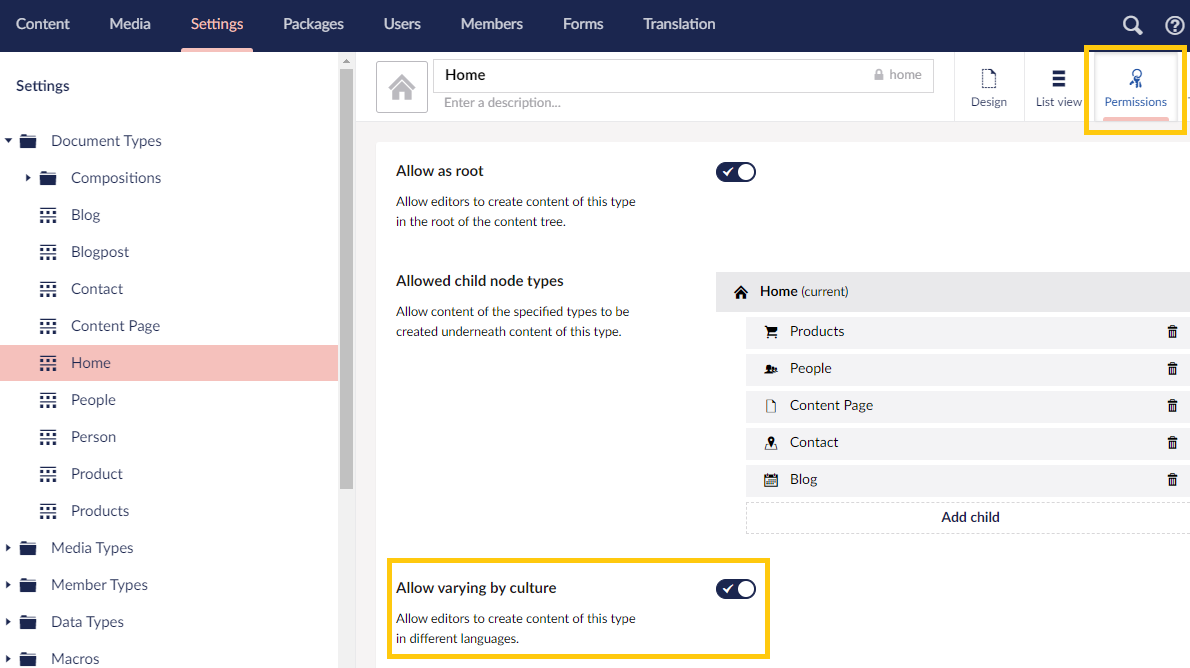Select the Person document type
The width and height of the screenshot is (1190, 668).
click(93, 436)
